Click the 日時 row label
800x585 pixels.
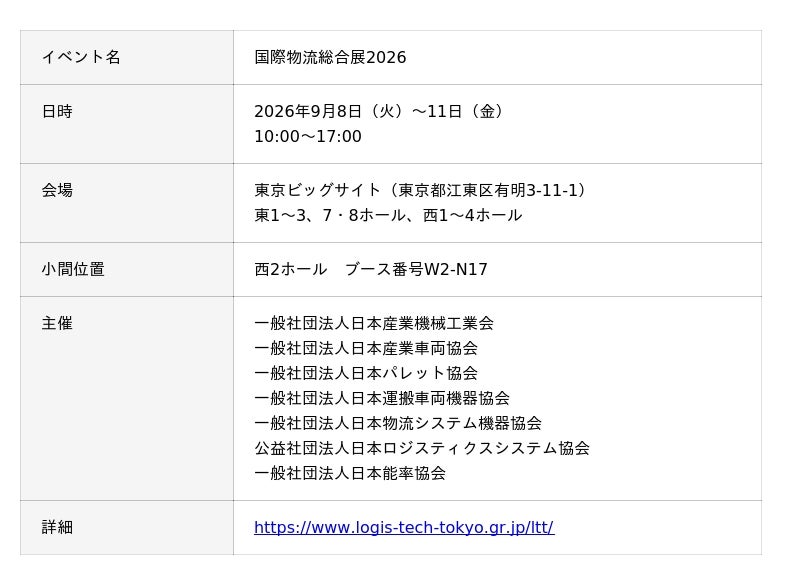(x=57, y=111)
